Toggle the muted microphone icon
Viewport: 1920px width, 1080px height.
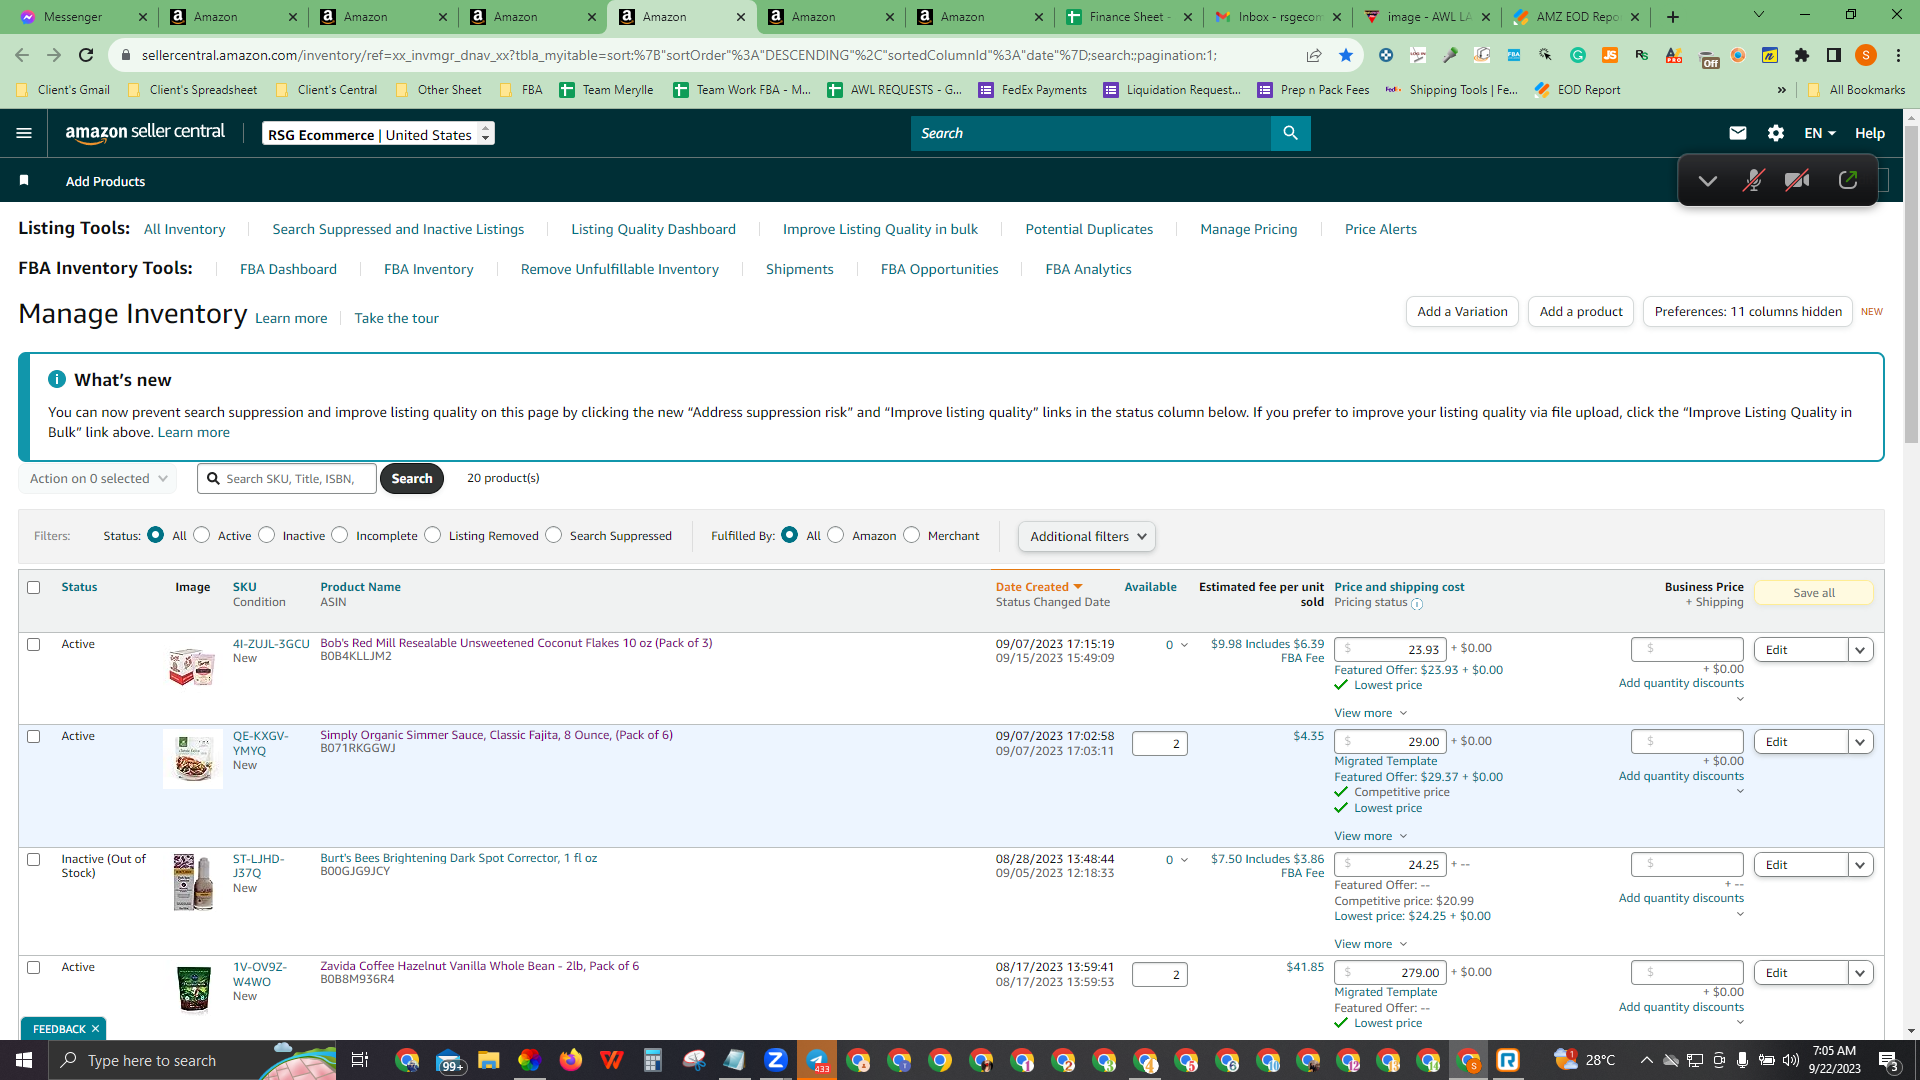(x=1753, y=181)
